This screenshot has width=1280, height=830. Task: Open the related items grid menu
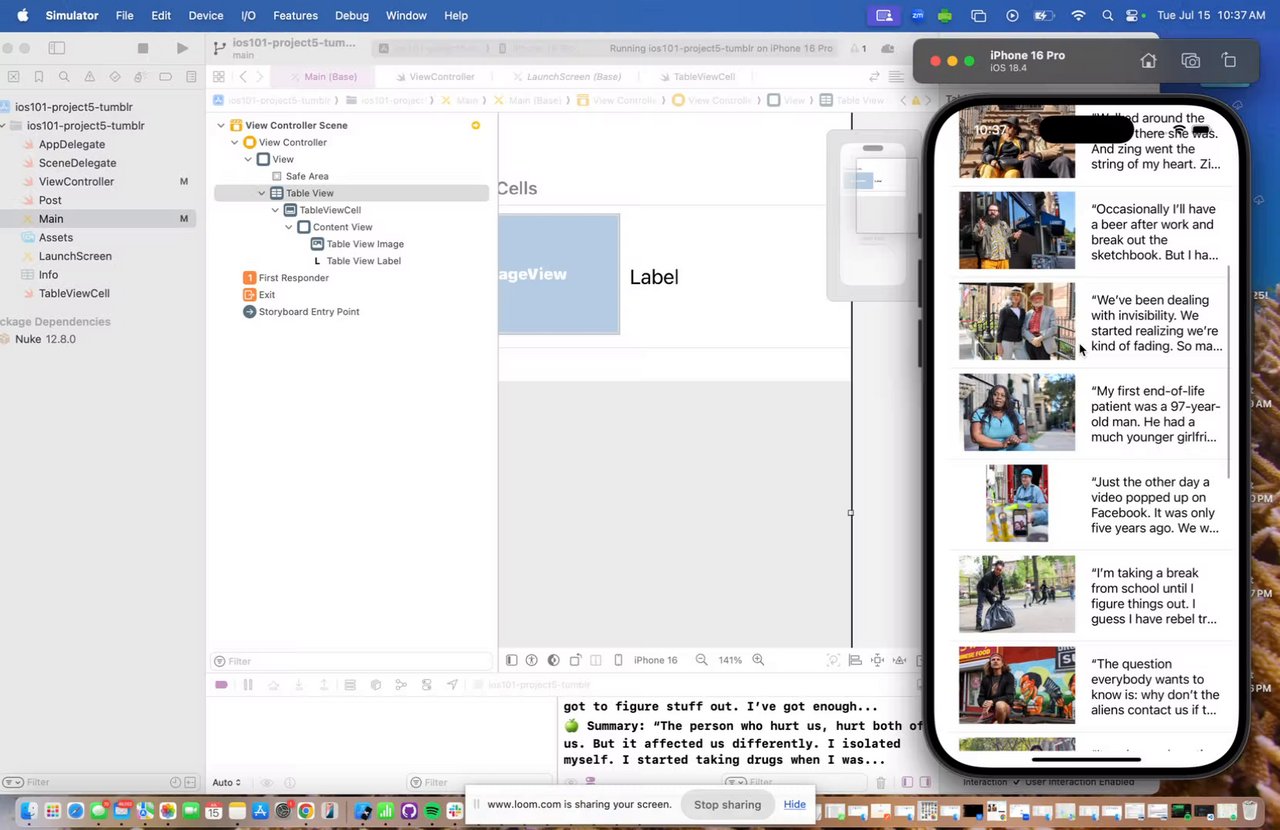(x=219, y=77)
